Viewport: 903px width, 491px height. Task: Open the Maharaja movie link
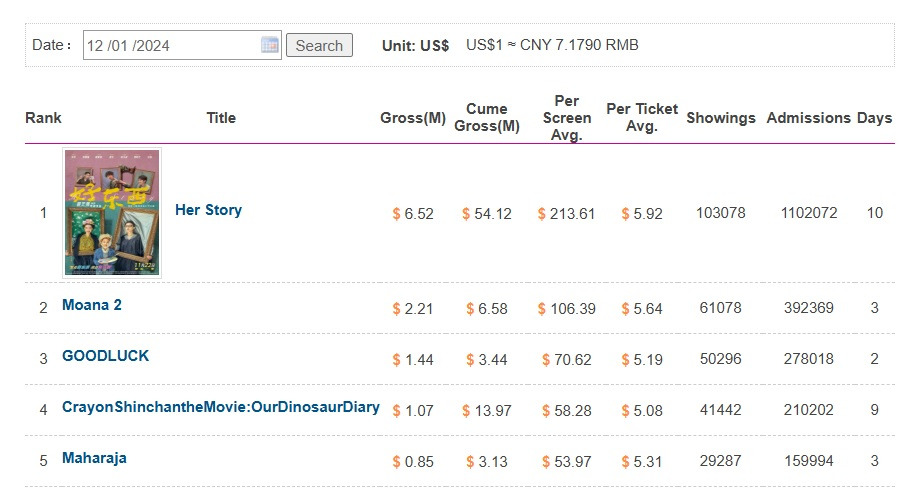pos(94,458)
